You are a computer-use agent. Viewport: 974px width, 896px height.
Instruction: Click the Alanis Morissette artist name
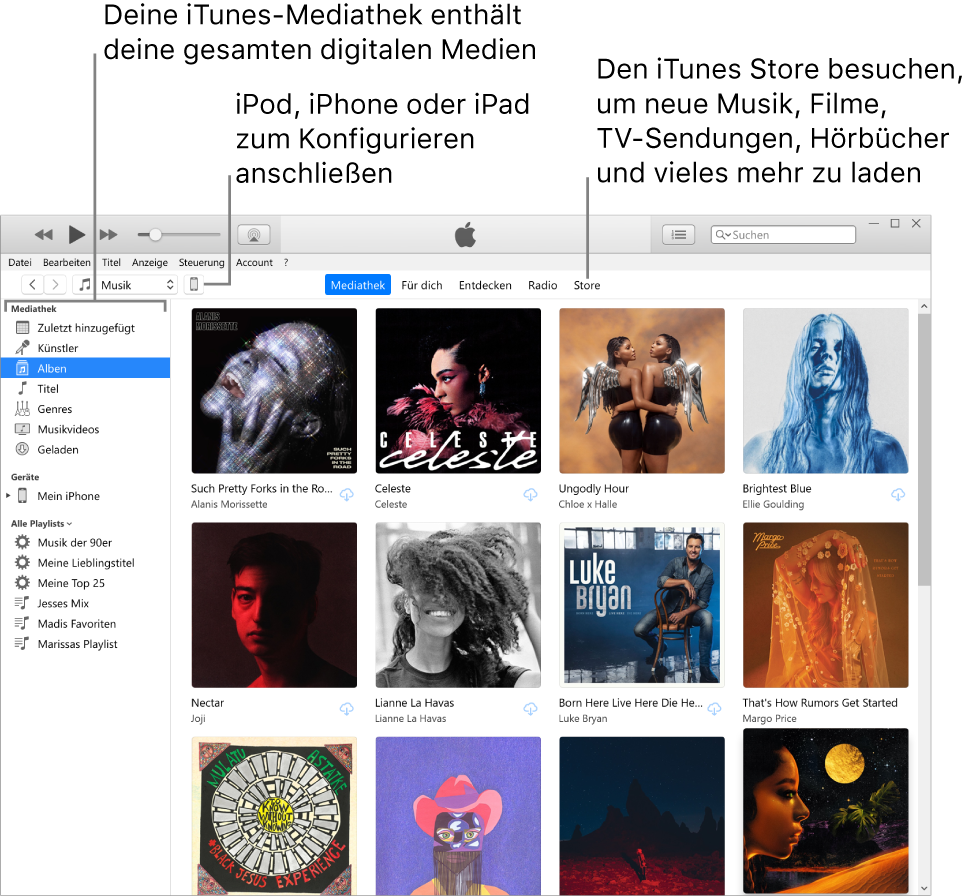click(x=229, y=505)
